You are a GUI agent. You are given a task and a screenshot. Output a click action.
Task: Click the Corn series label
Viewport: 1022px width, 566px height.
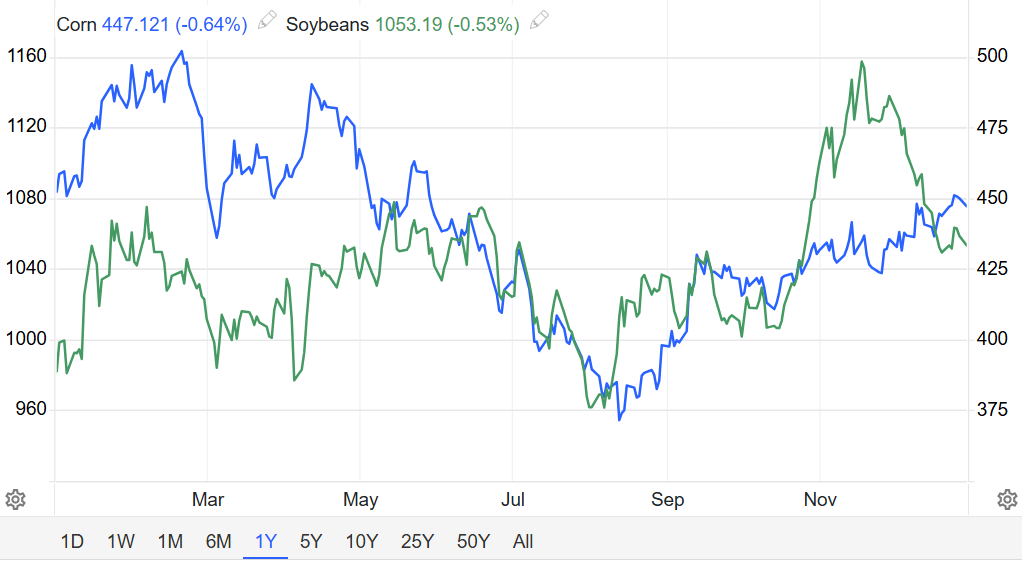pos(77,24)
